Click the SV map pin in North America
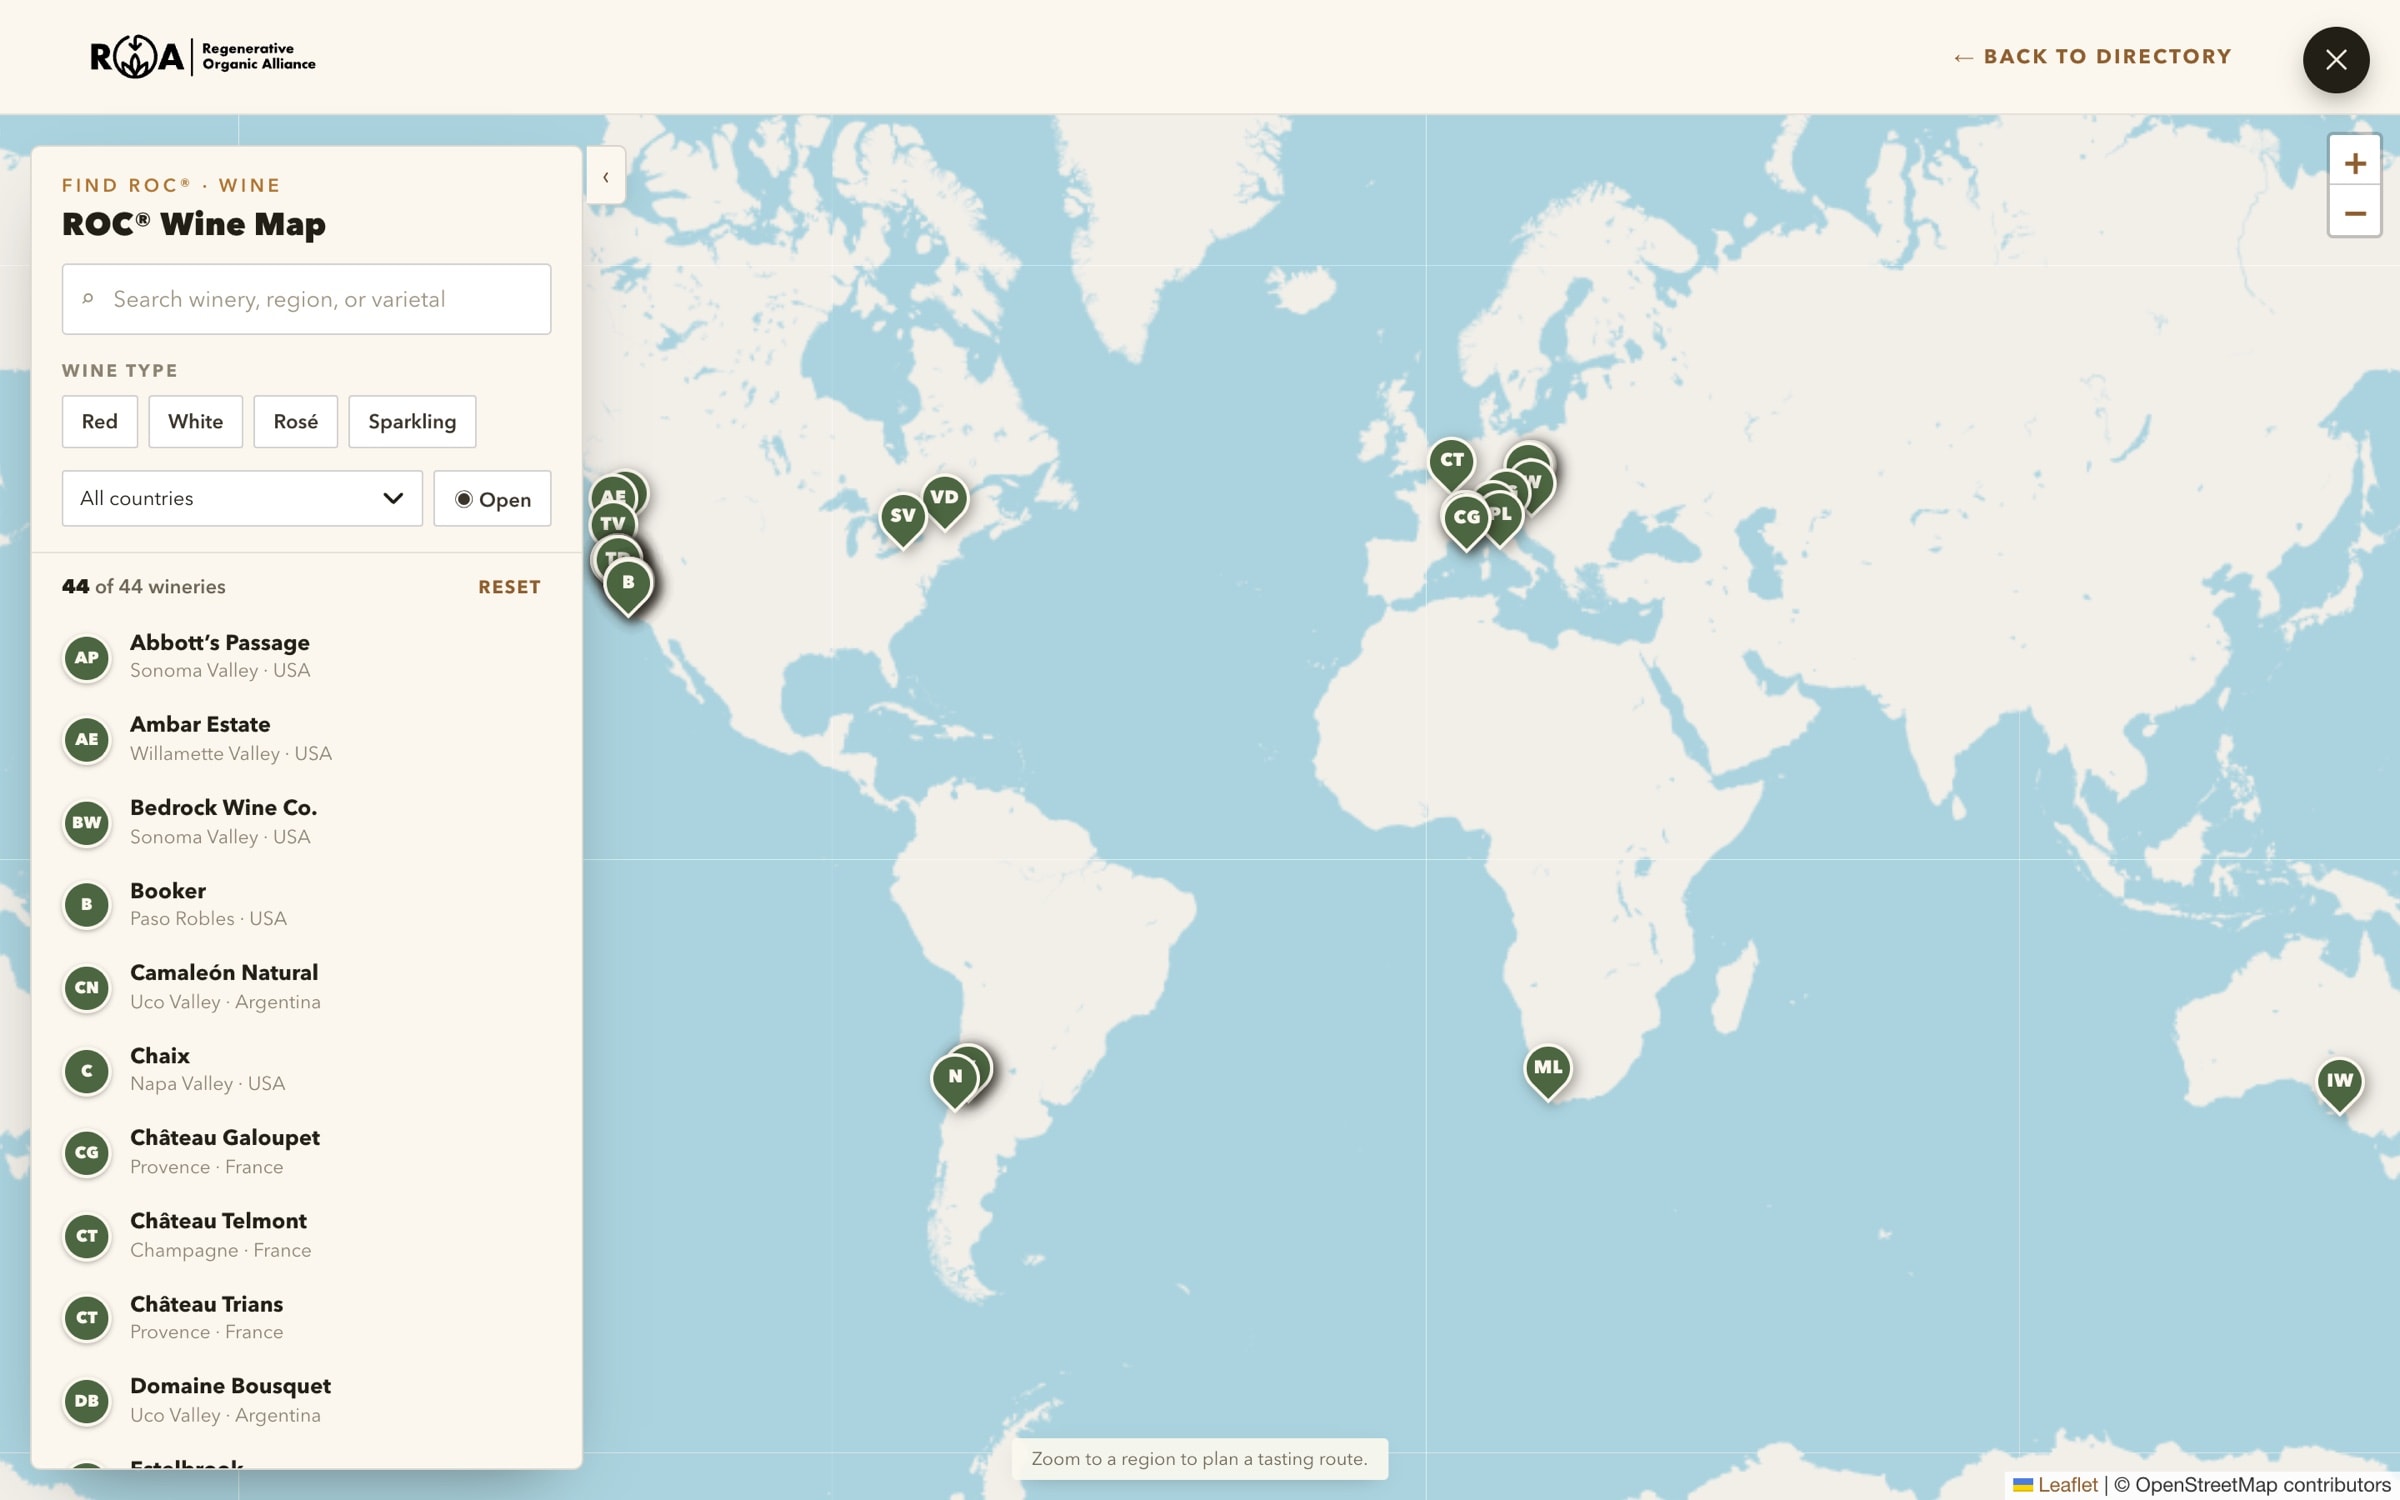The width and height of the screenshot is (2400, 1500). (x=902, y=517)
